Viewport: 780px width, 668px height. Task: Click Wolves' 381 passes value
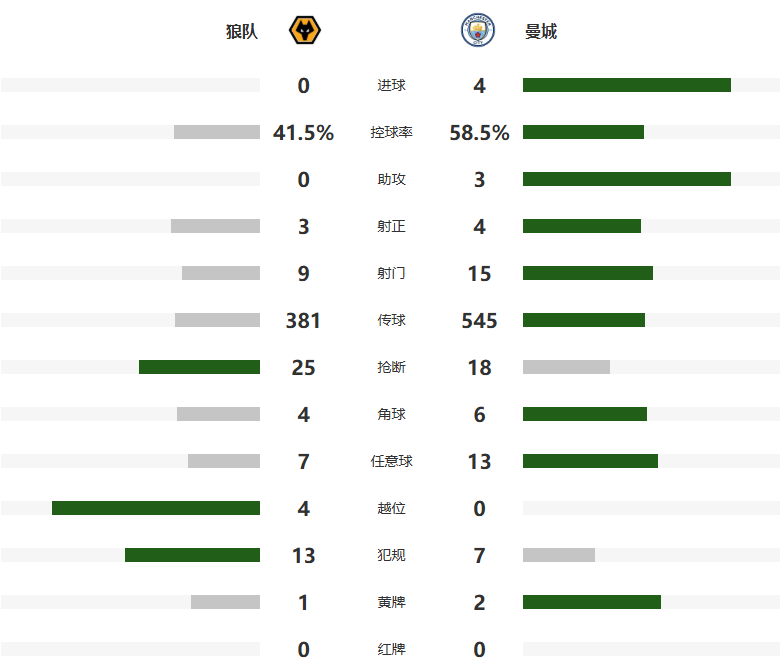click(x=303, y=321)
